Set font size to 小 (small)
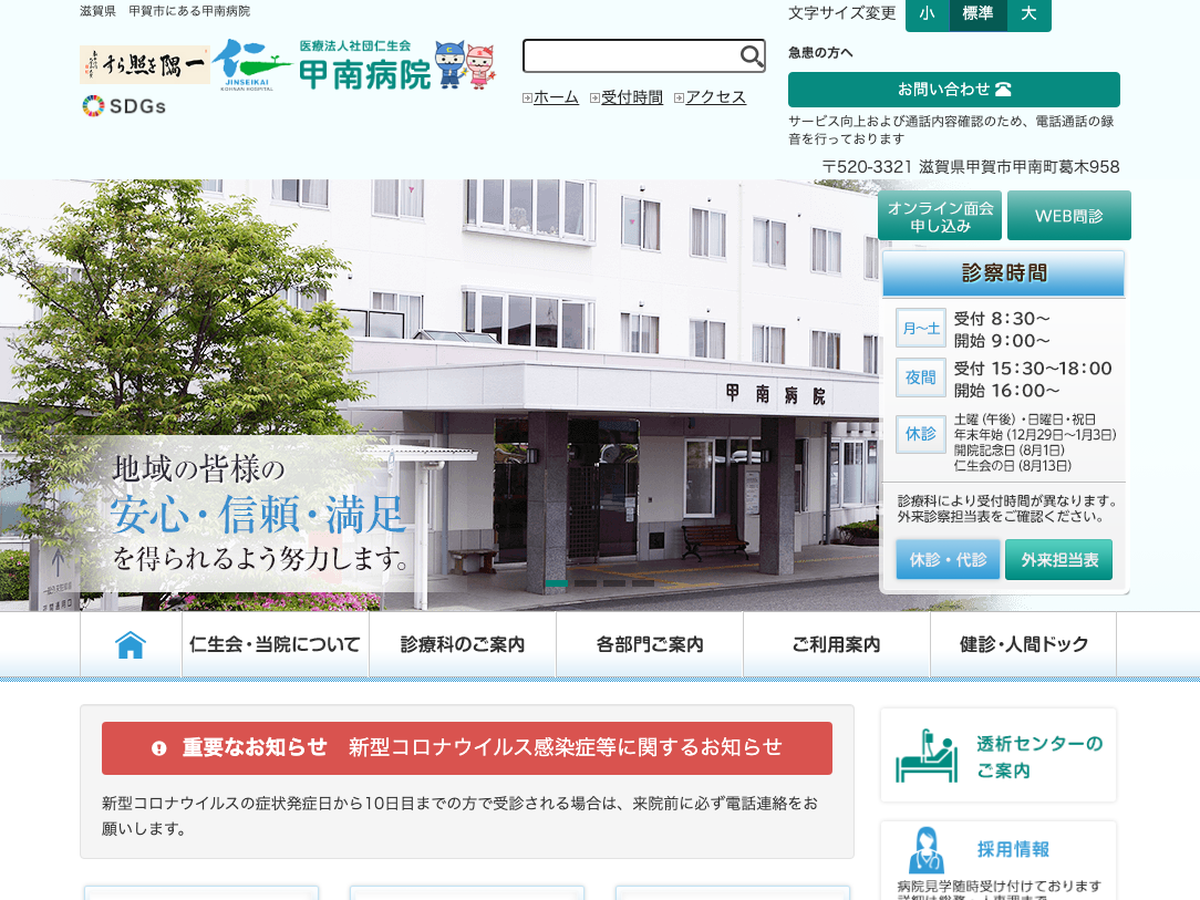1200x900 pixels. [927, 14]
